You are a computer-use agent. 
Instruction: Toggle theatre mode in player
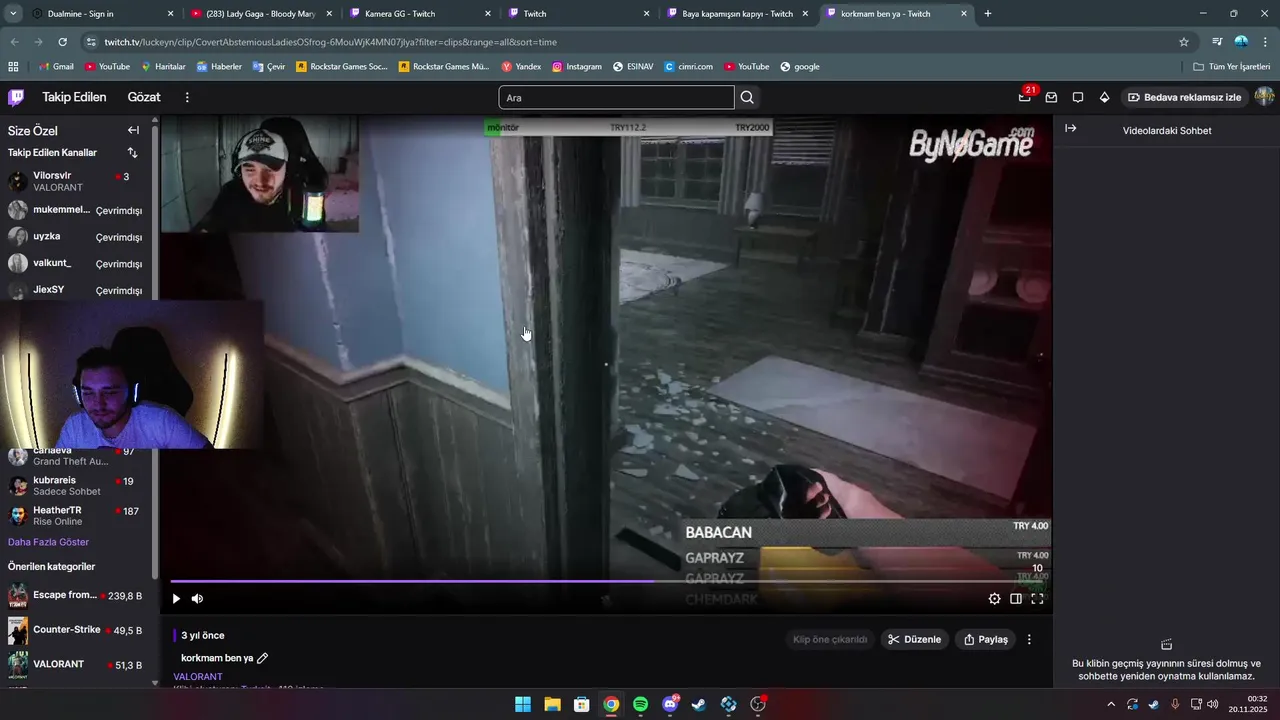pos(1016,599)
